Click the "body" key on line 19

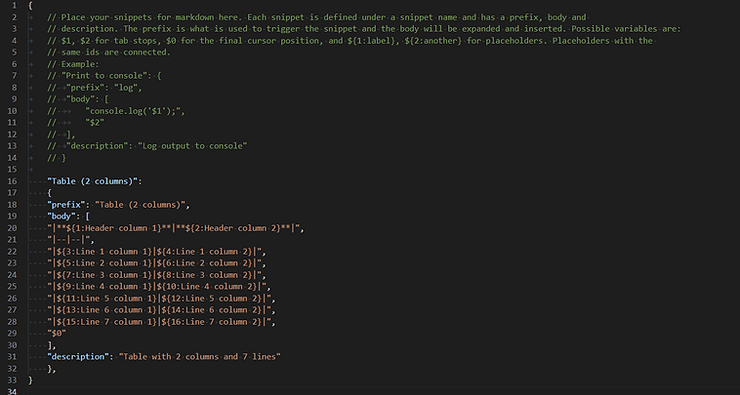coord(61,216)
